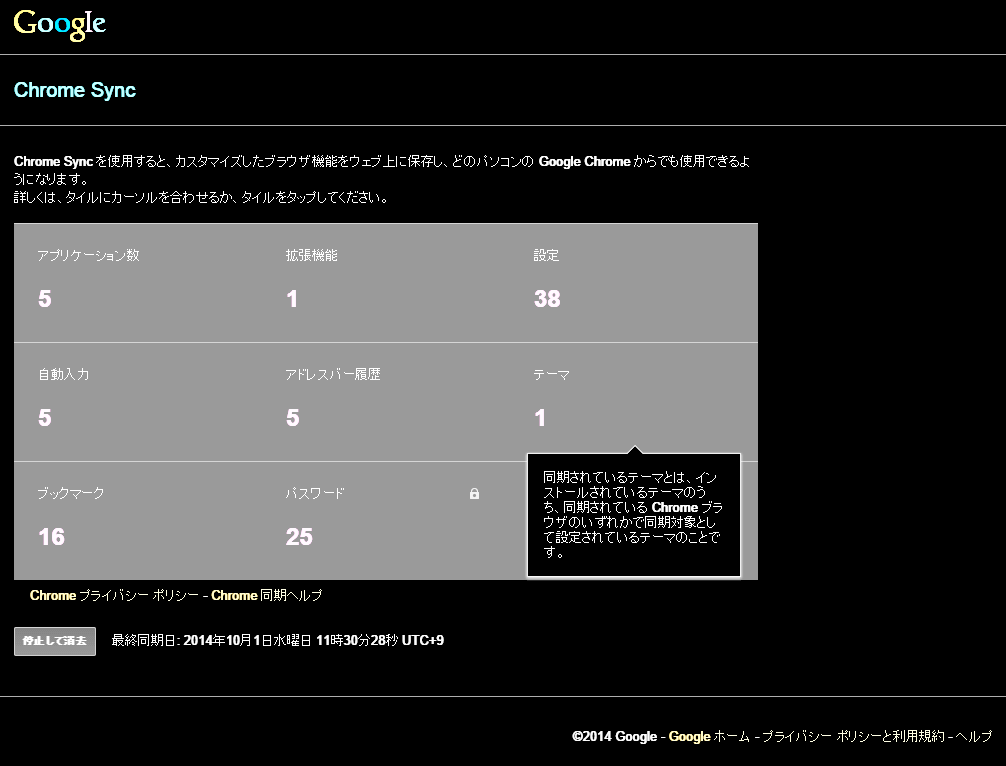
Task: Click the ©2014 Google copyright text
Action: click(x=615, y=736)
